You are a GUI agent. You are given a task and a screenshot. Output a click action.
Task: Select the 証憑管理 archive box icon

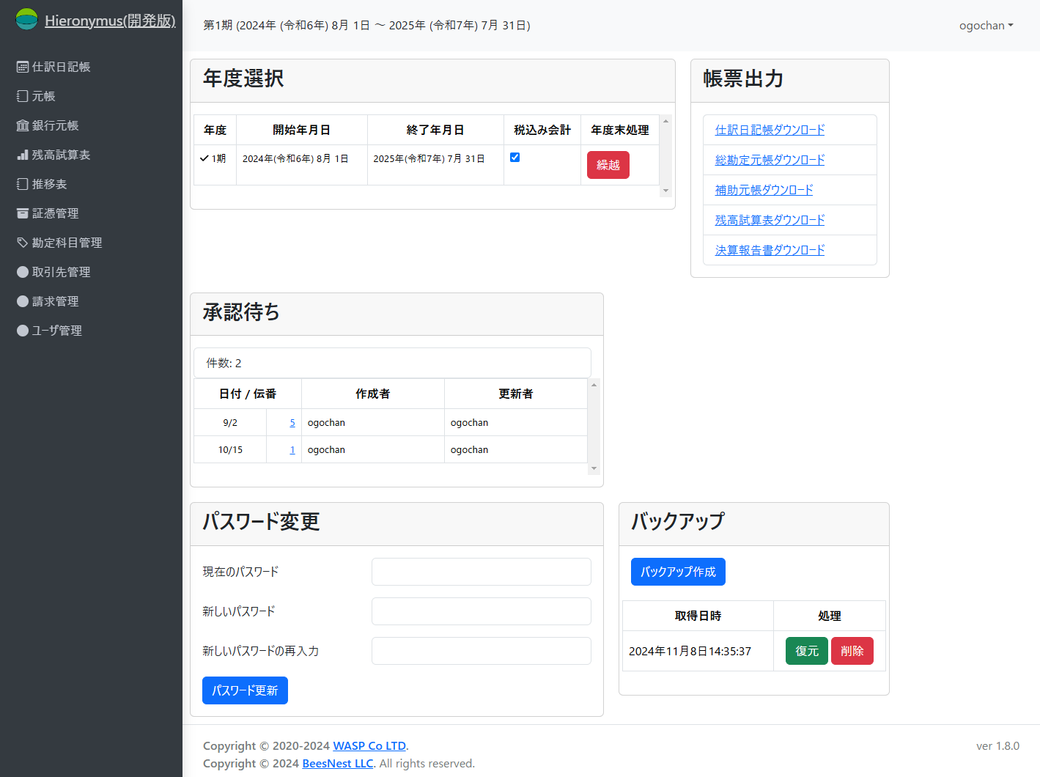[x=23, y=213]
